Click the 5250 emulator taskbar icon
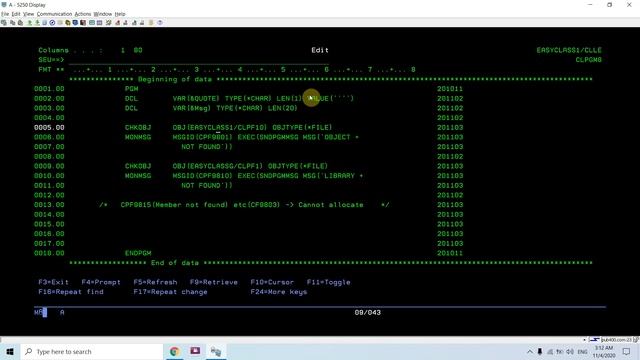640x360 pixels. [x=216, y=351]
